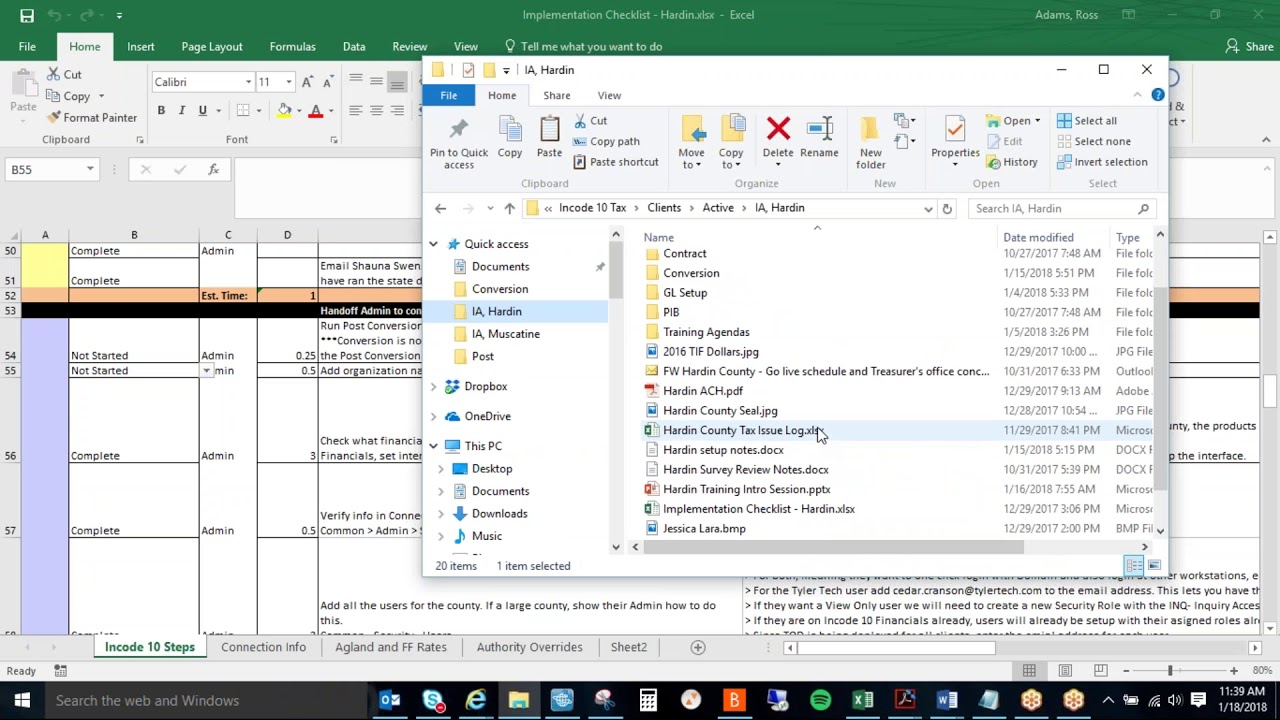
Task: Sort files by the Name column header
Action: point(659,237)
